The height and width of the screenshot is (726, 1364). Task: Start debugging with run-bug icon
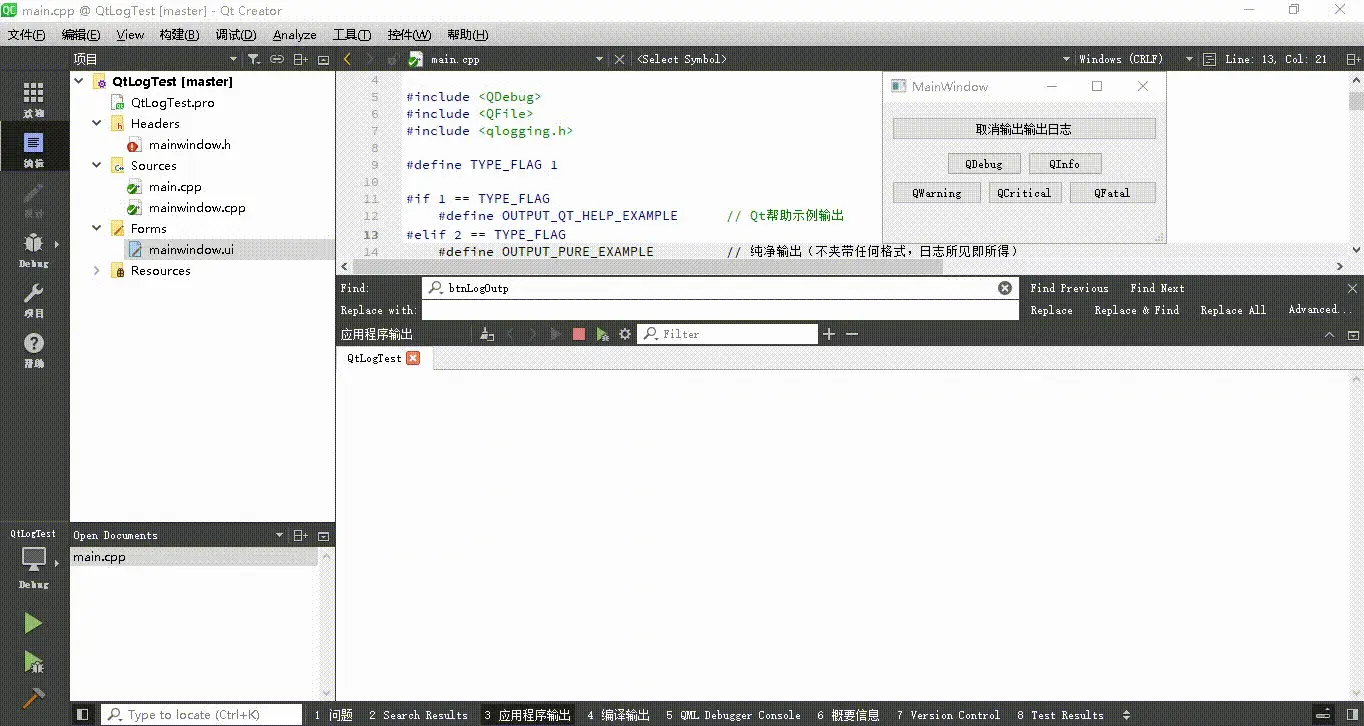(x=33, y=661)
